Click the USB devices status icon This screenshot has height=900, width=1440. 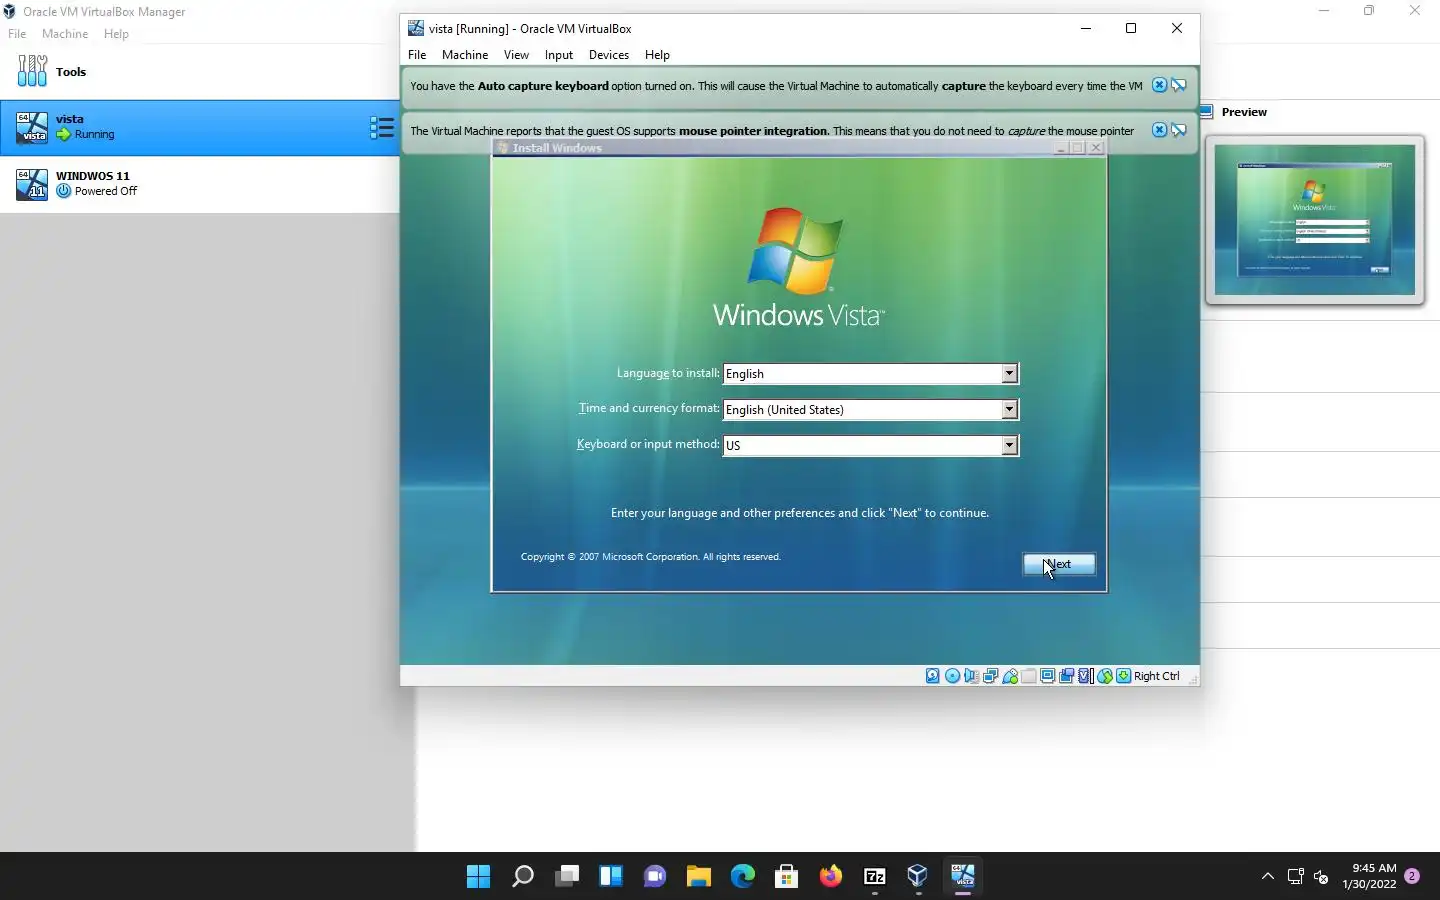[1010, 676]
